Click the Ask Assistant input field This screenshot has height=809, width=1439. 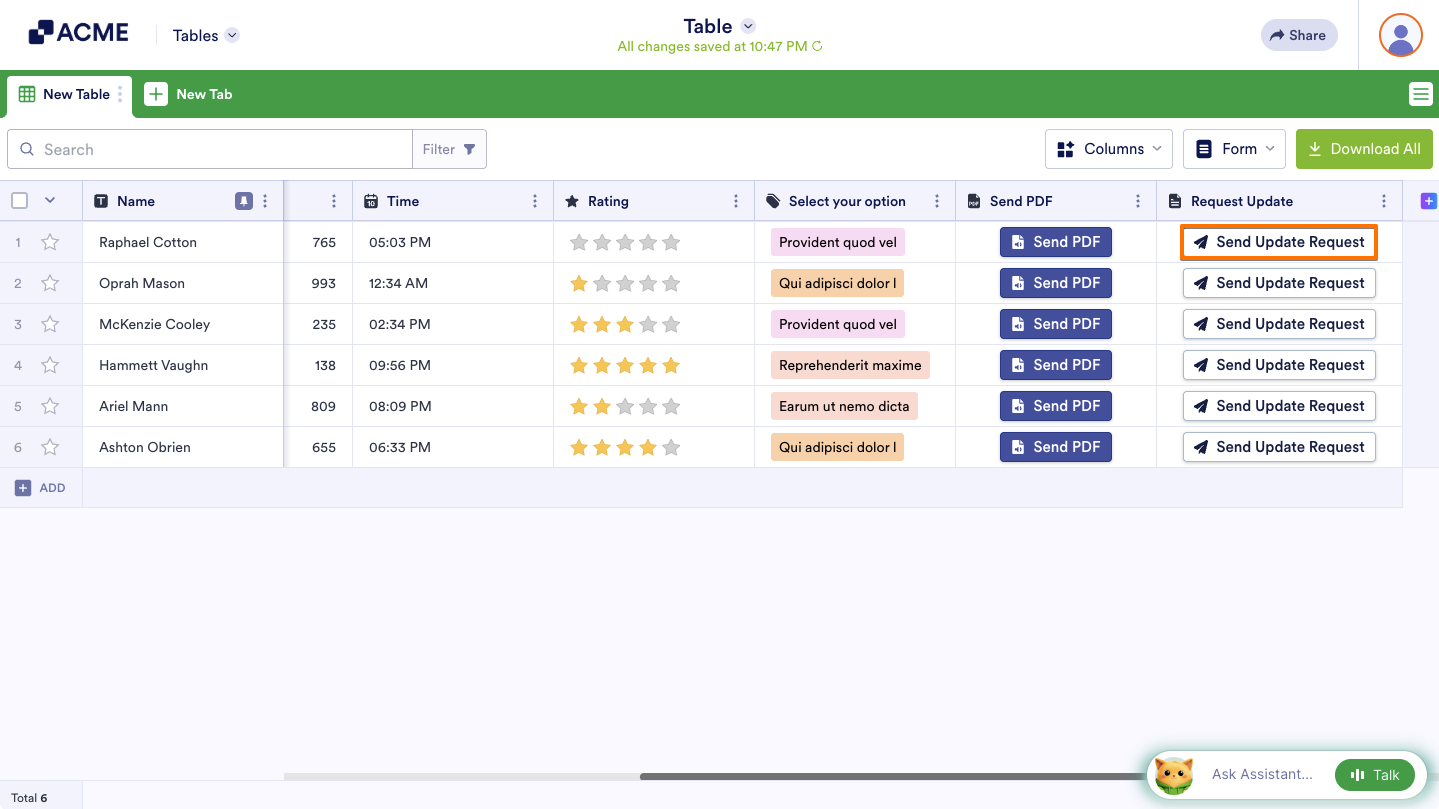click(1262, 774)
